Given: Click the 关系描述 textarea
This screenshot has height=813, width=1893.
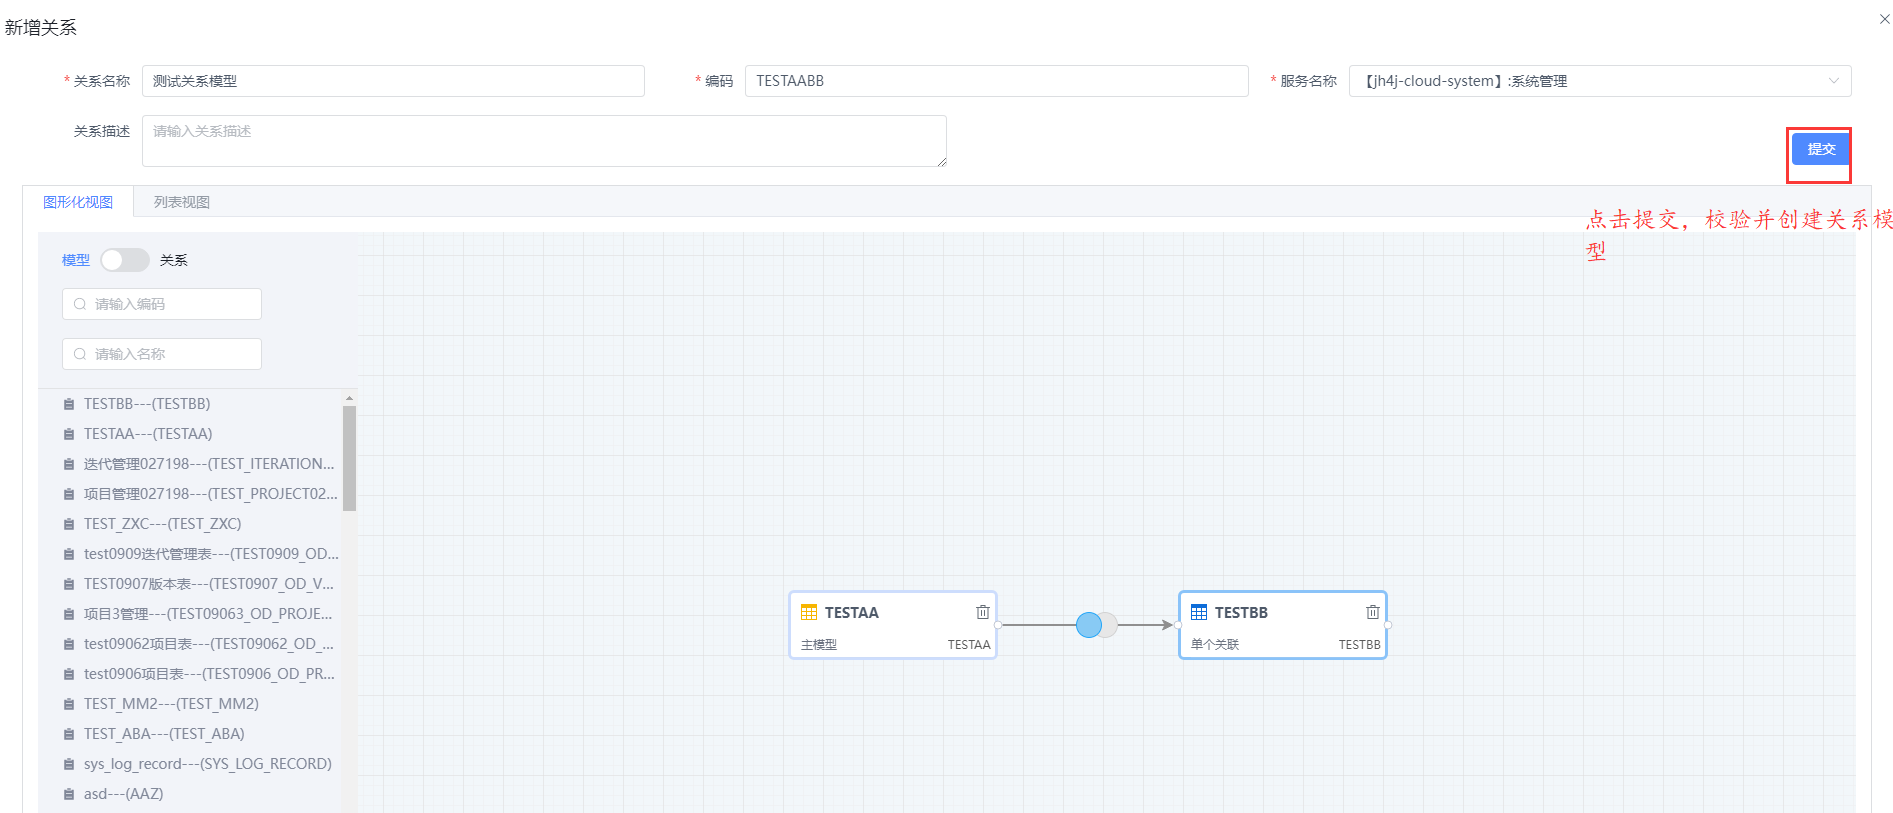Looking at the screenshot, I should pyautogui.click(x=544, y=141).
